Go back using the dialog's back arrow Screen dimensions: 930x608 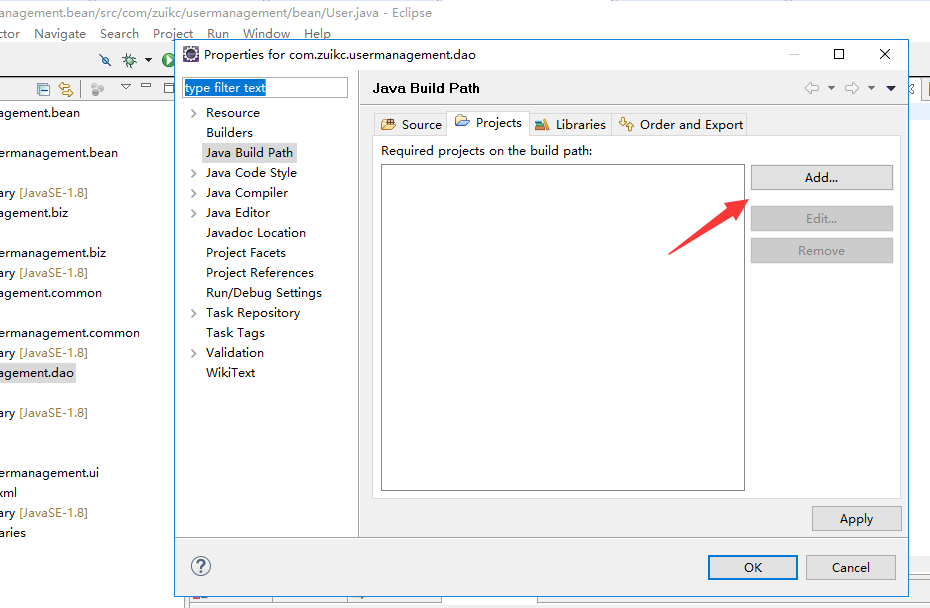811,88
